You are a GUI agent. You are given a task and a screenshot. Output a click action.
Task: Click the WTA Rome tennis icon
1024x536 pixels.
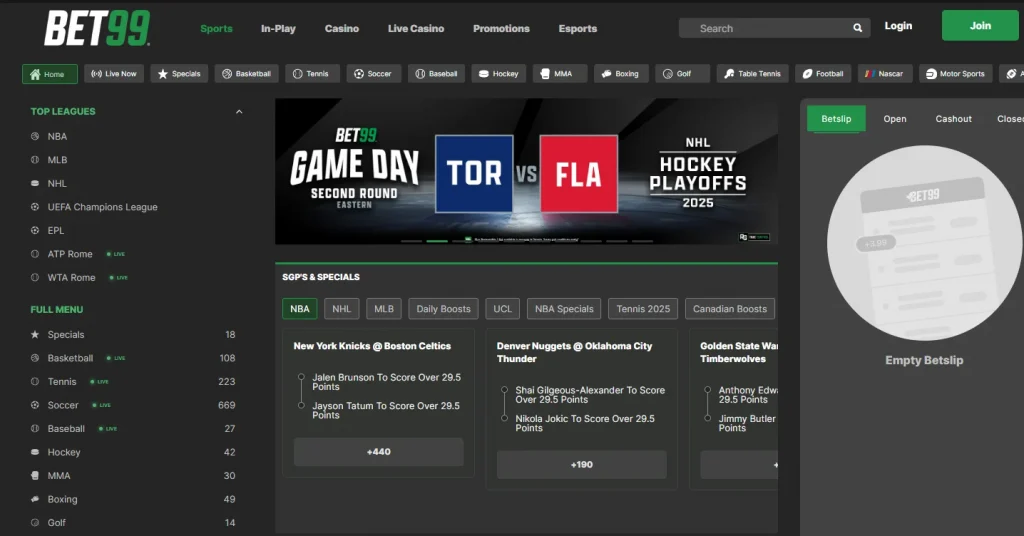pyautogui.click(x=35, y=277)
